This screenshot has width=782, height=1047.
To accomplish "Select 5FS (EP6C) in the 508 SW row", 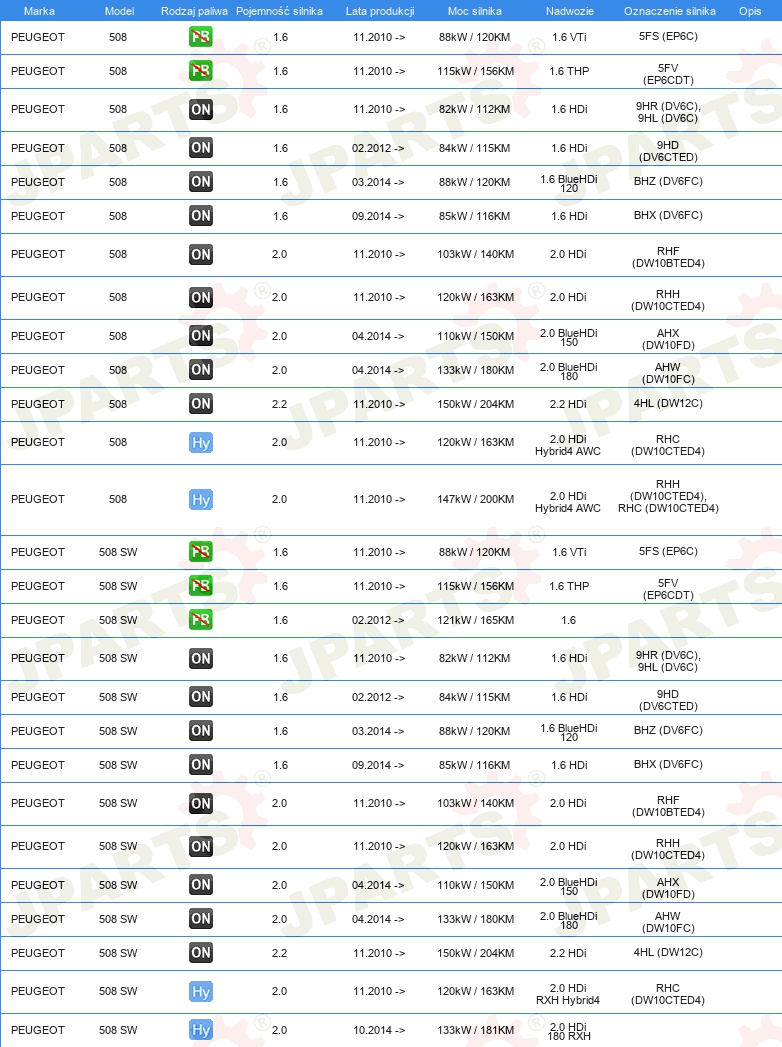I will click(668, 552).
